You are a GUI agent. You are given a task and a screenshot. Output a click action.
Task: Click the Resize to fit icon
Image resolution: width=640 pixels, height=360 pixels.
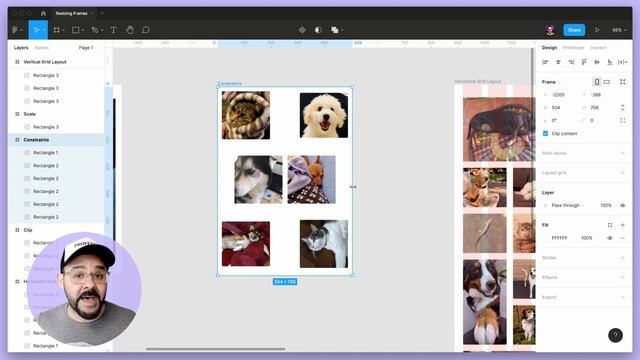[622, 82]
